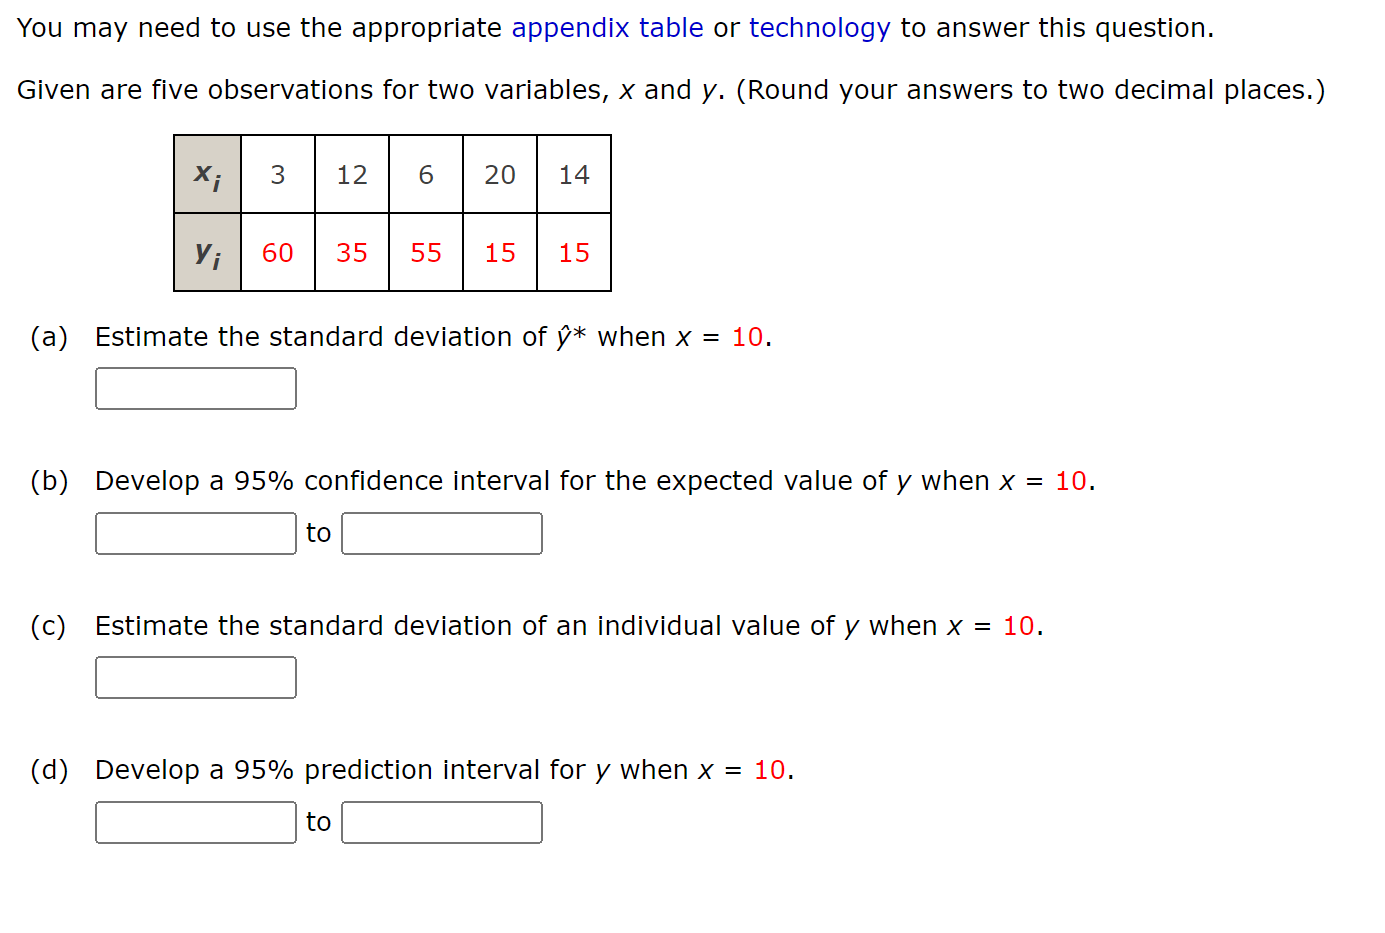Select the y value 35 in the table
This screenshot has width=1385, height=933.
click(x=351, y=253)
